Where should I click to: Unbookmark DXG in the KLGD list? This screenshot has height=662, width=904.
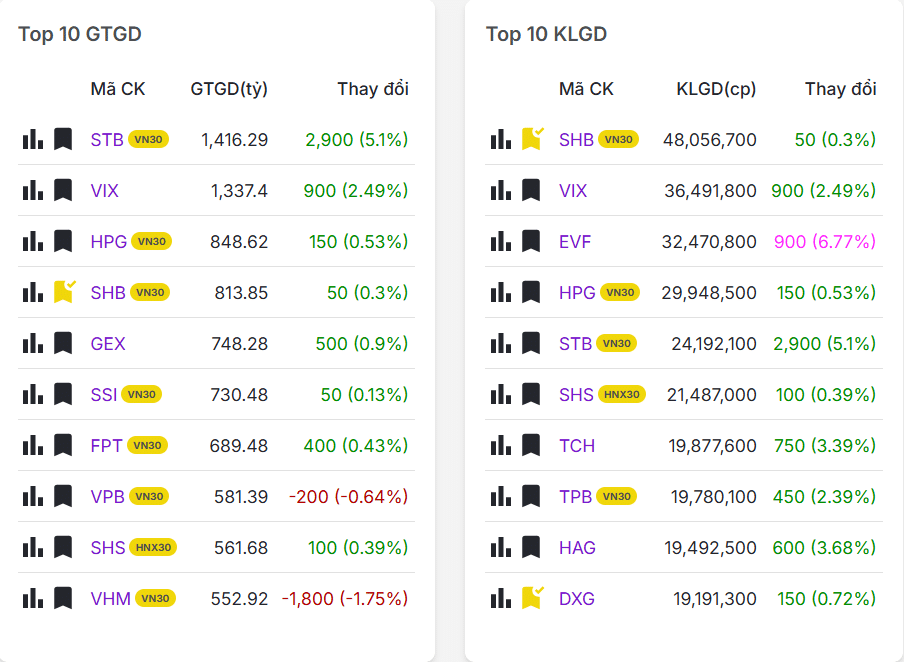tap(532, 598)
